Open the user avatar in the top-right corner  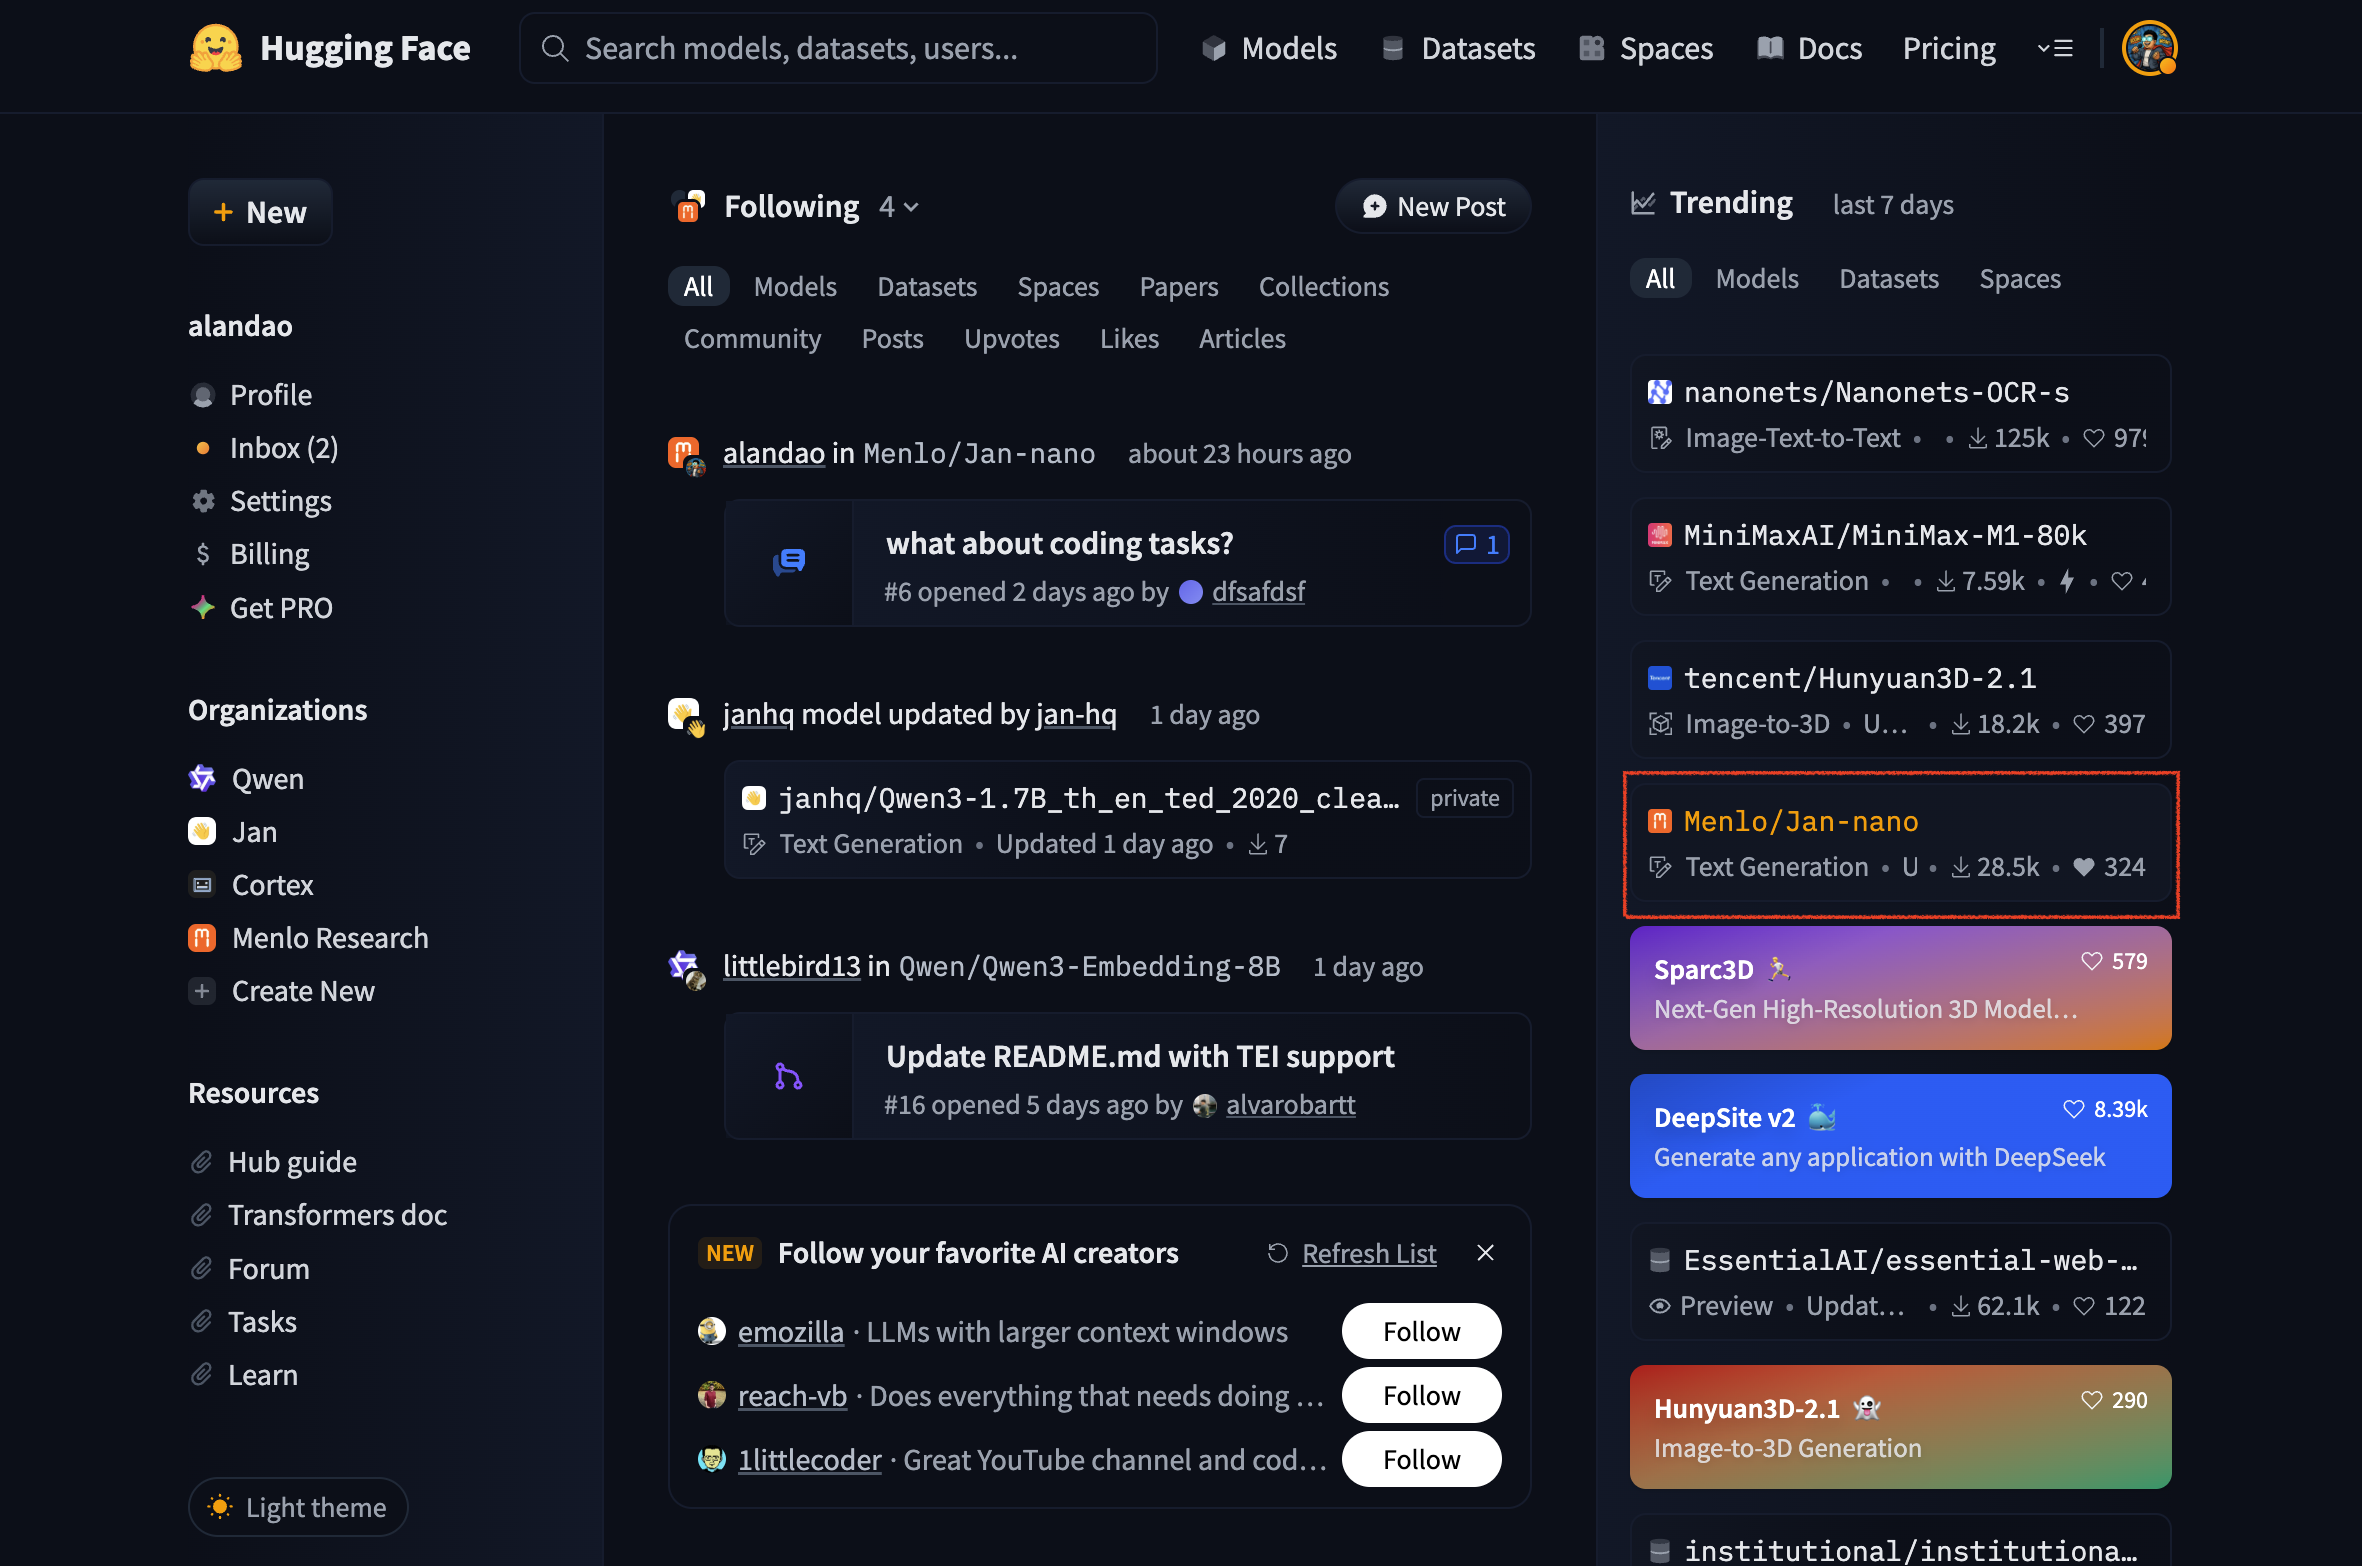(2149, 48)
